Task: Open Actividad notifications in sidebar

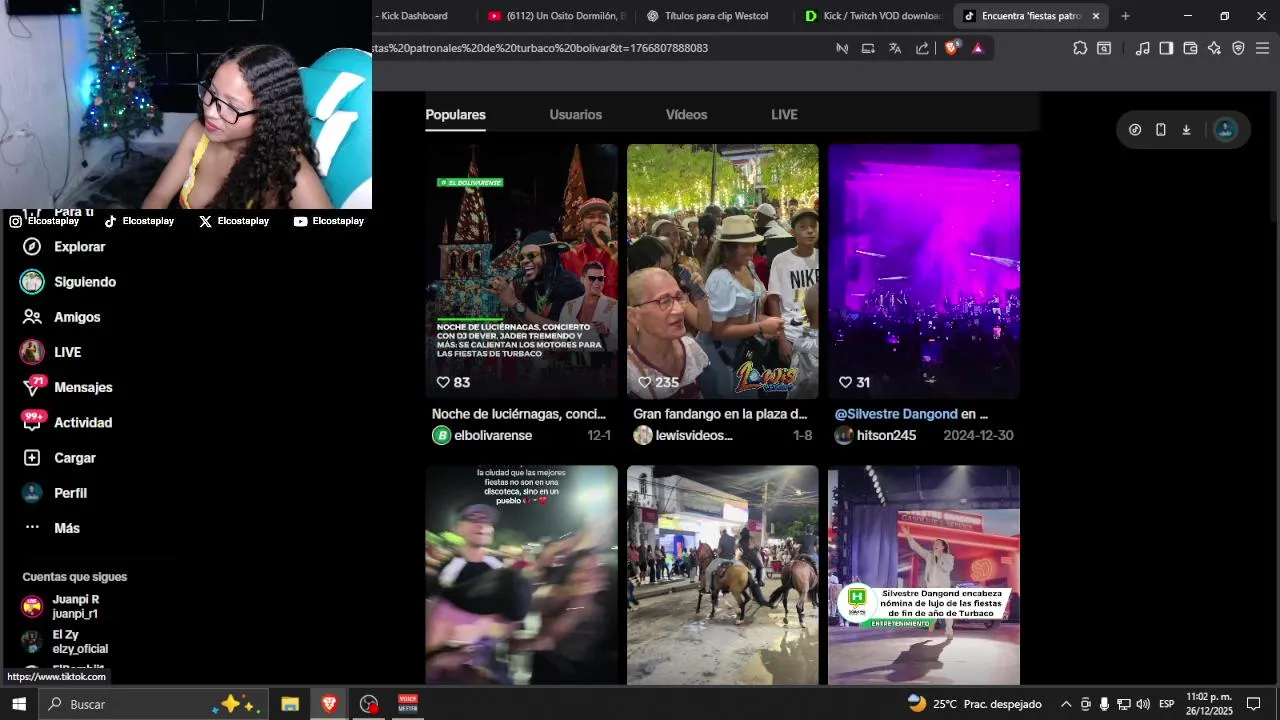Action: click(68, 422)
